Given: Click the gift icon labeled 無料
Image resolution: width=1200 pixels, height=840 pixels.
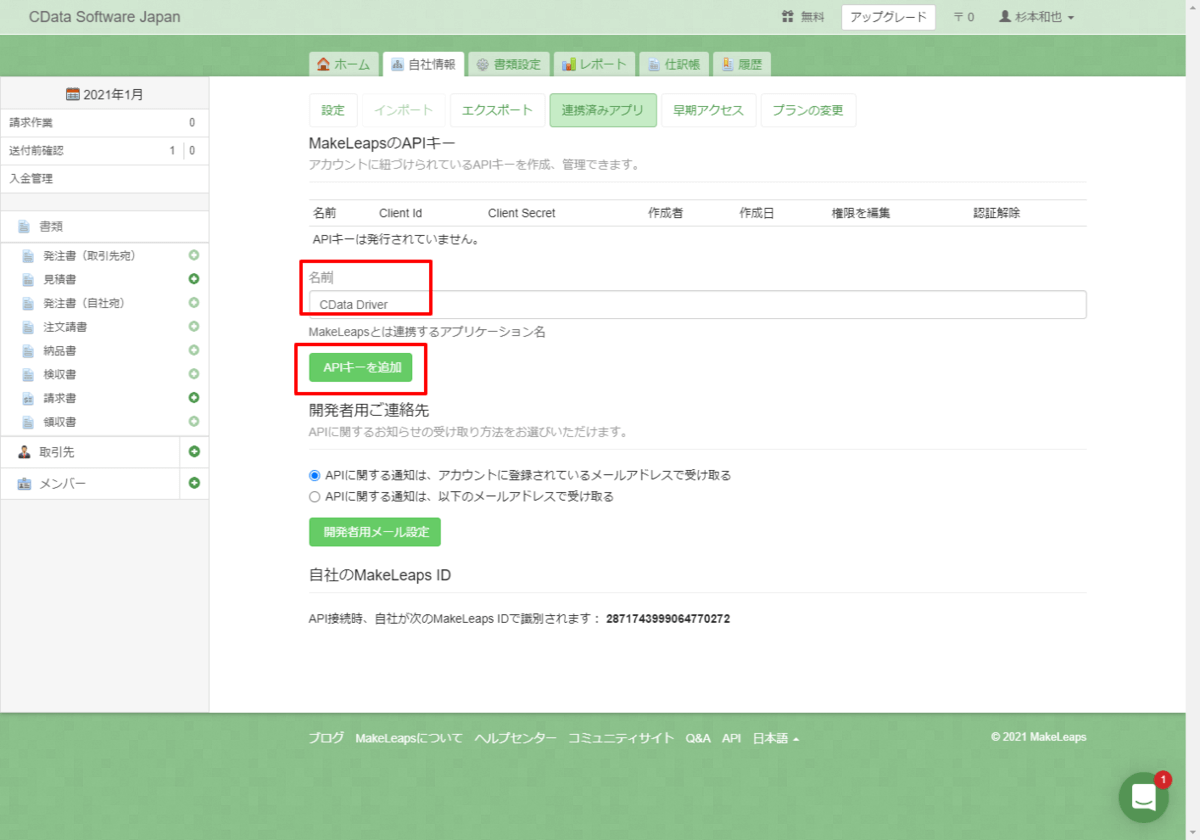Looking at the screenshot, I should point(803,17).
